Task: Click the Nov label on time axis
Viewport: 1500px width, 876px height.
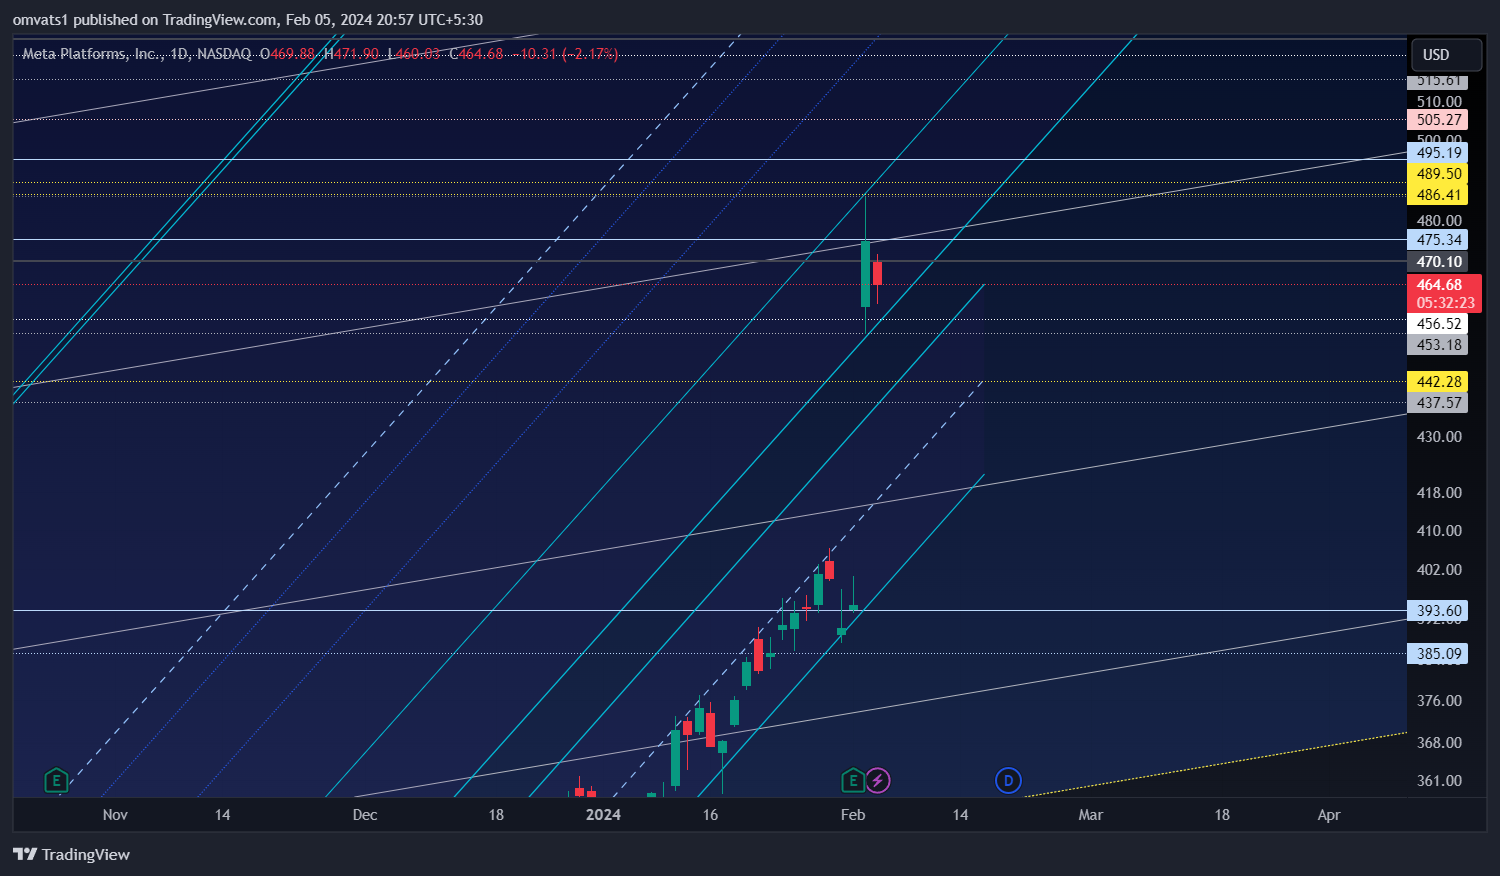Action: click(x=115, y=815)
